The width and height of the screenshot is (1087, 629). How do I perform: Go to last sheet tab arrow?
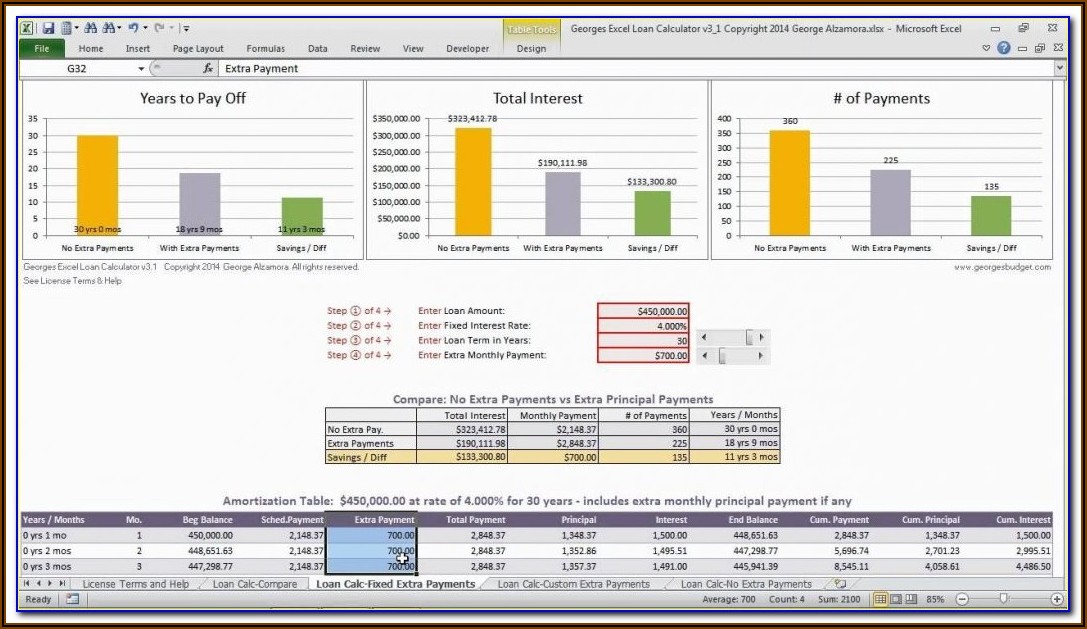[x=62, y=584]
